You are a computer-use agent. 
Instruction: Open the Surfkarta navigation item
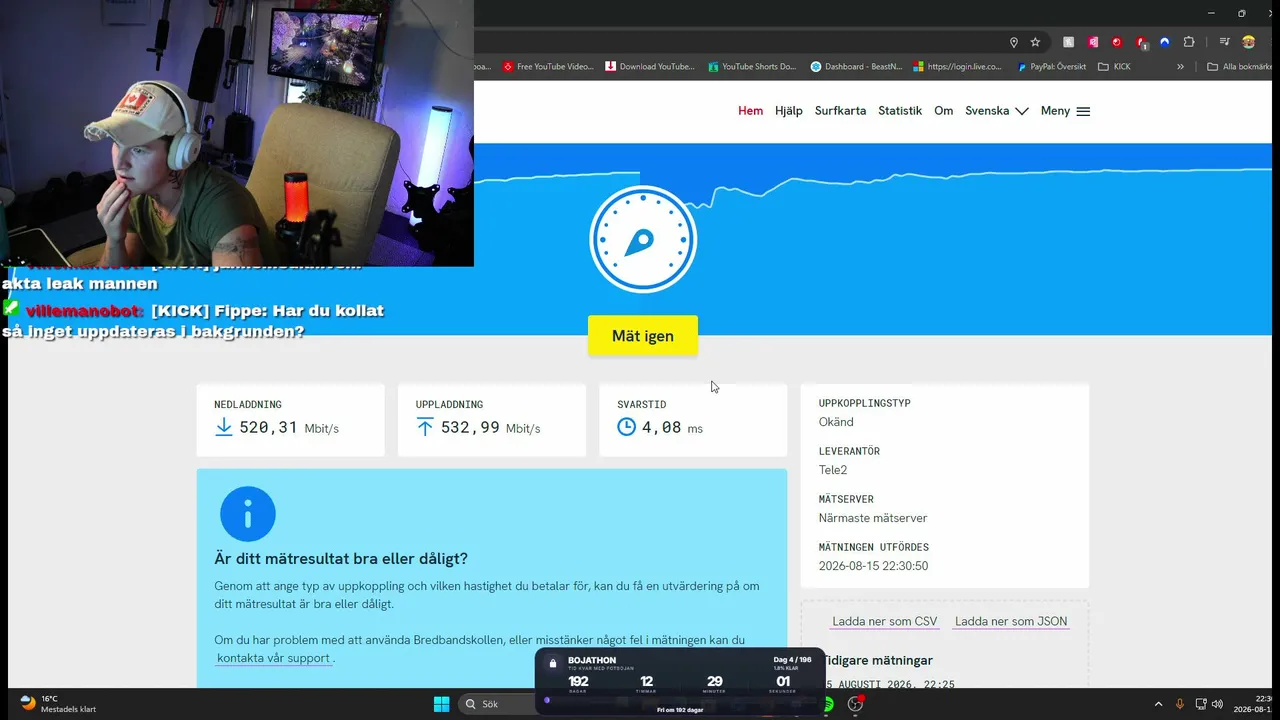pos(840,111)
